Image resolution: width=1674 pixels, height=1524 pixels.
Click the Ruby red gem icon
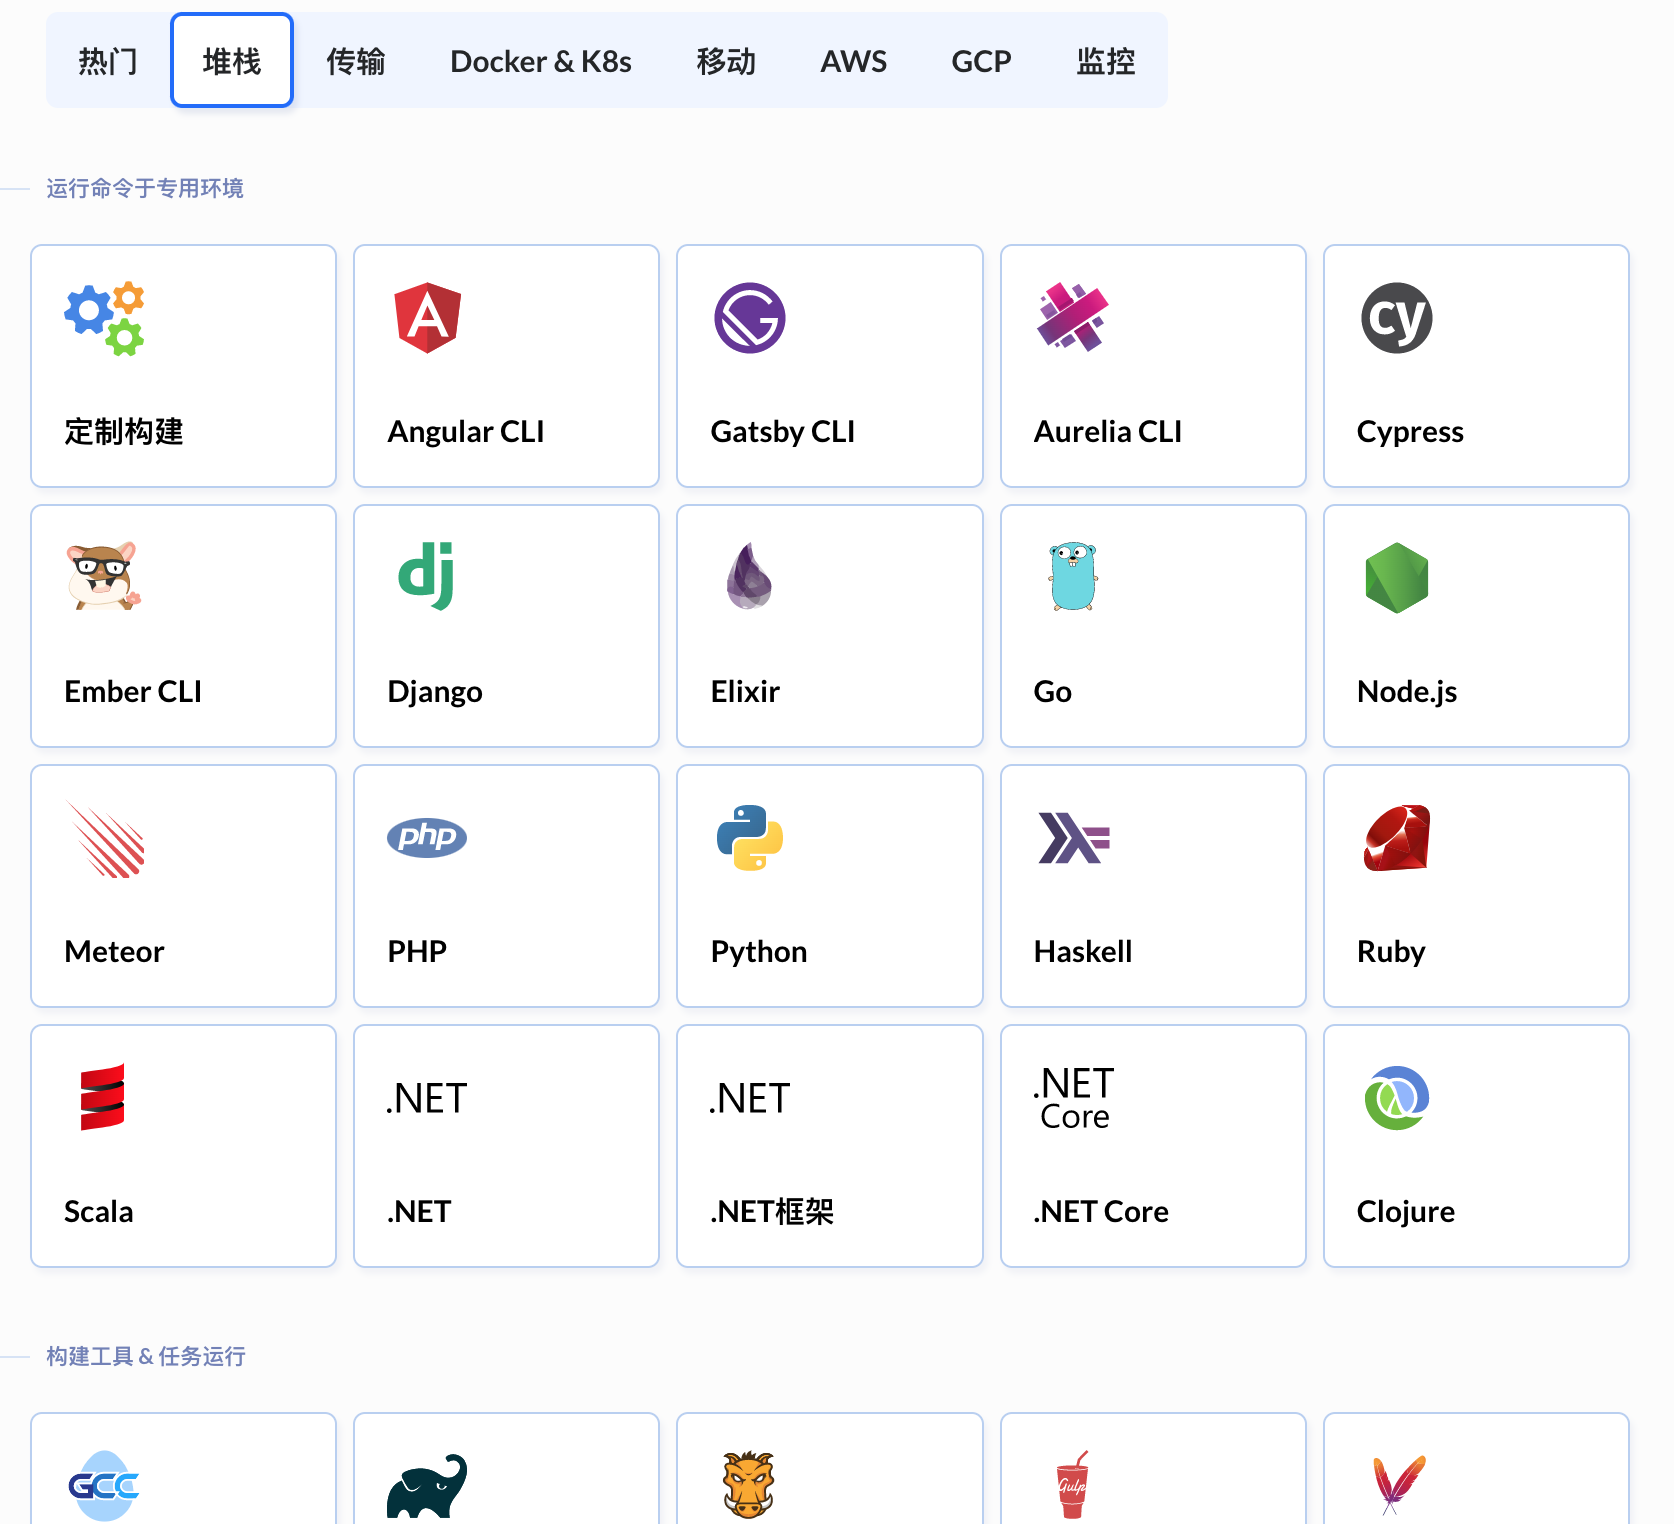click(1397, 838)
